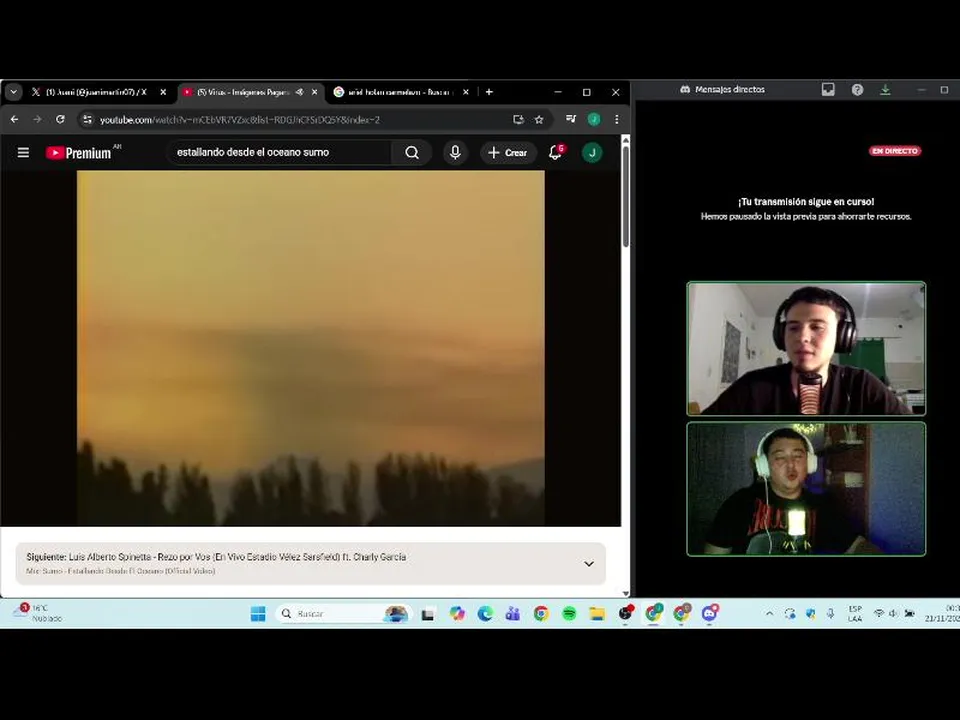
Task: Open Mensajes directos in Discord
Action: pos(722,89)
